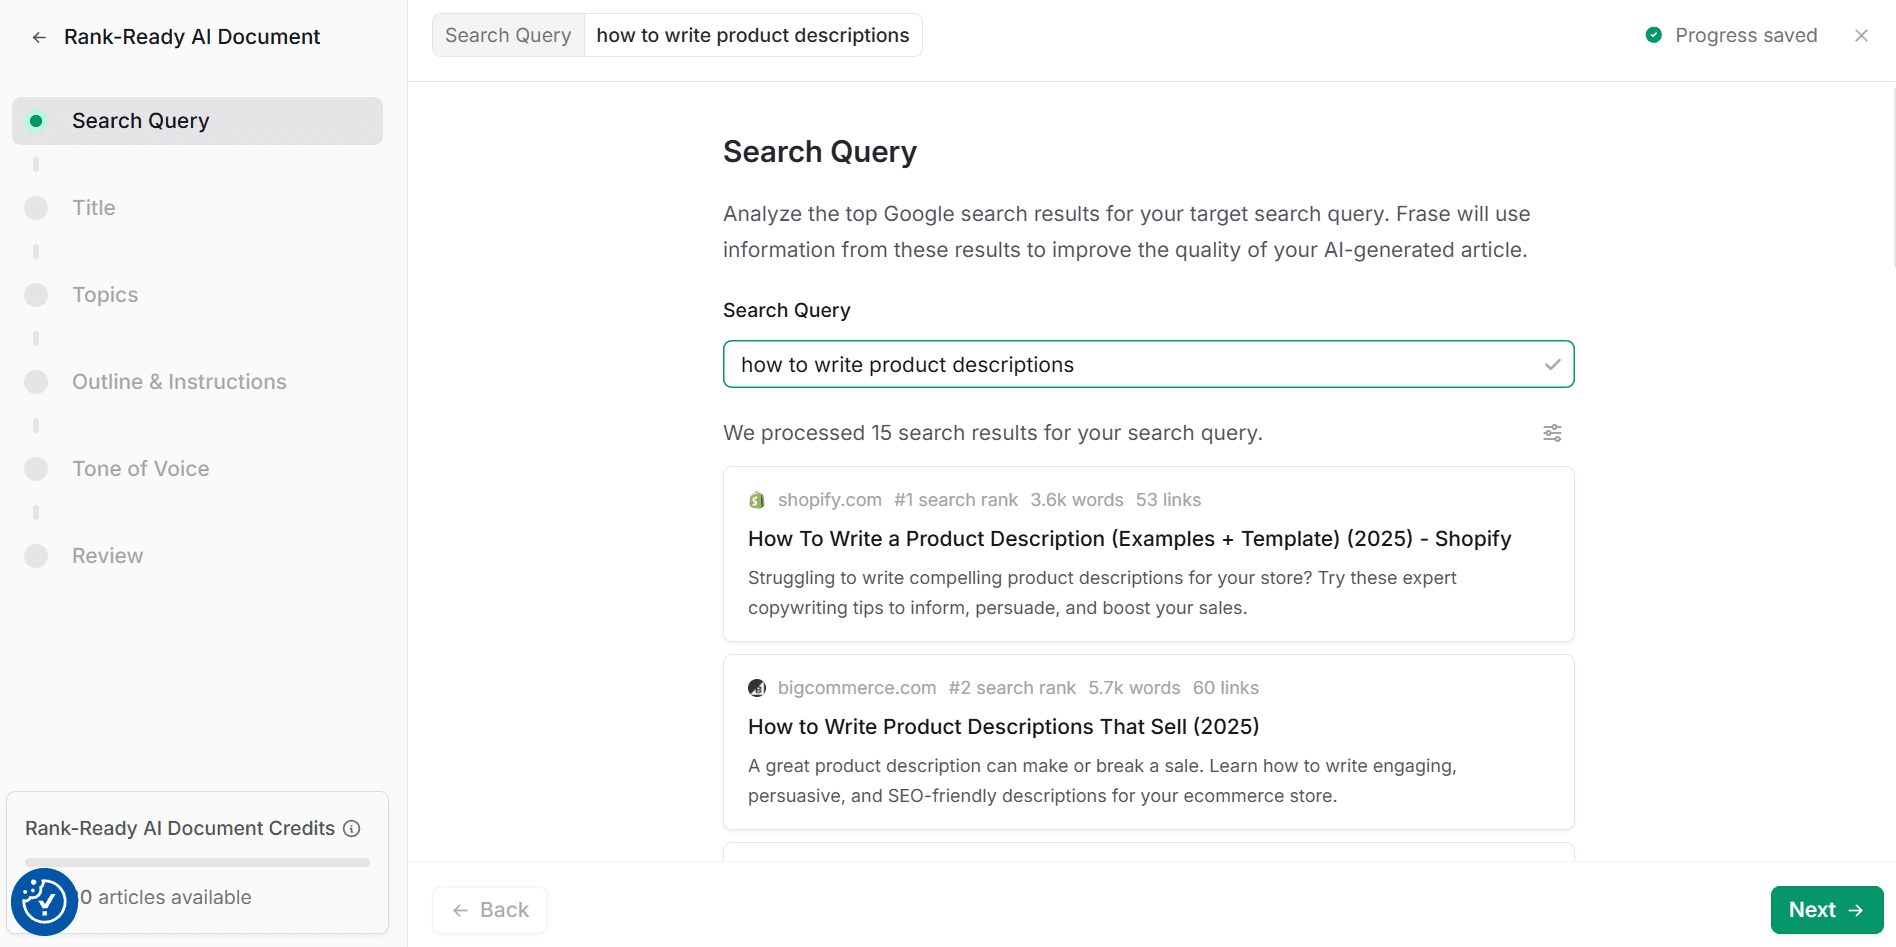The width and height of the screenshot is (1896, 947).
Task: Open the BigCommerce Product Descriptions That Sell result
Action: tap(1148, 742)
